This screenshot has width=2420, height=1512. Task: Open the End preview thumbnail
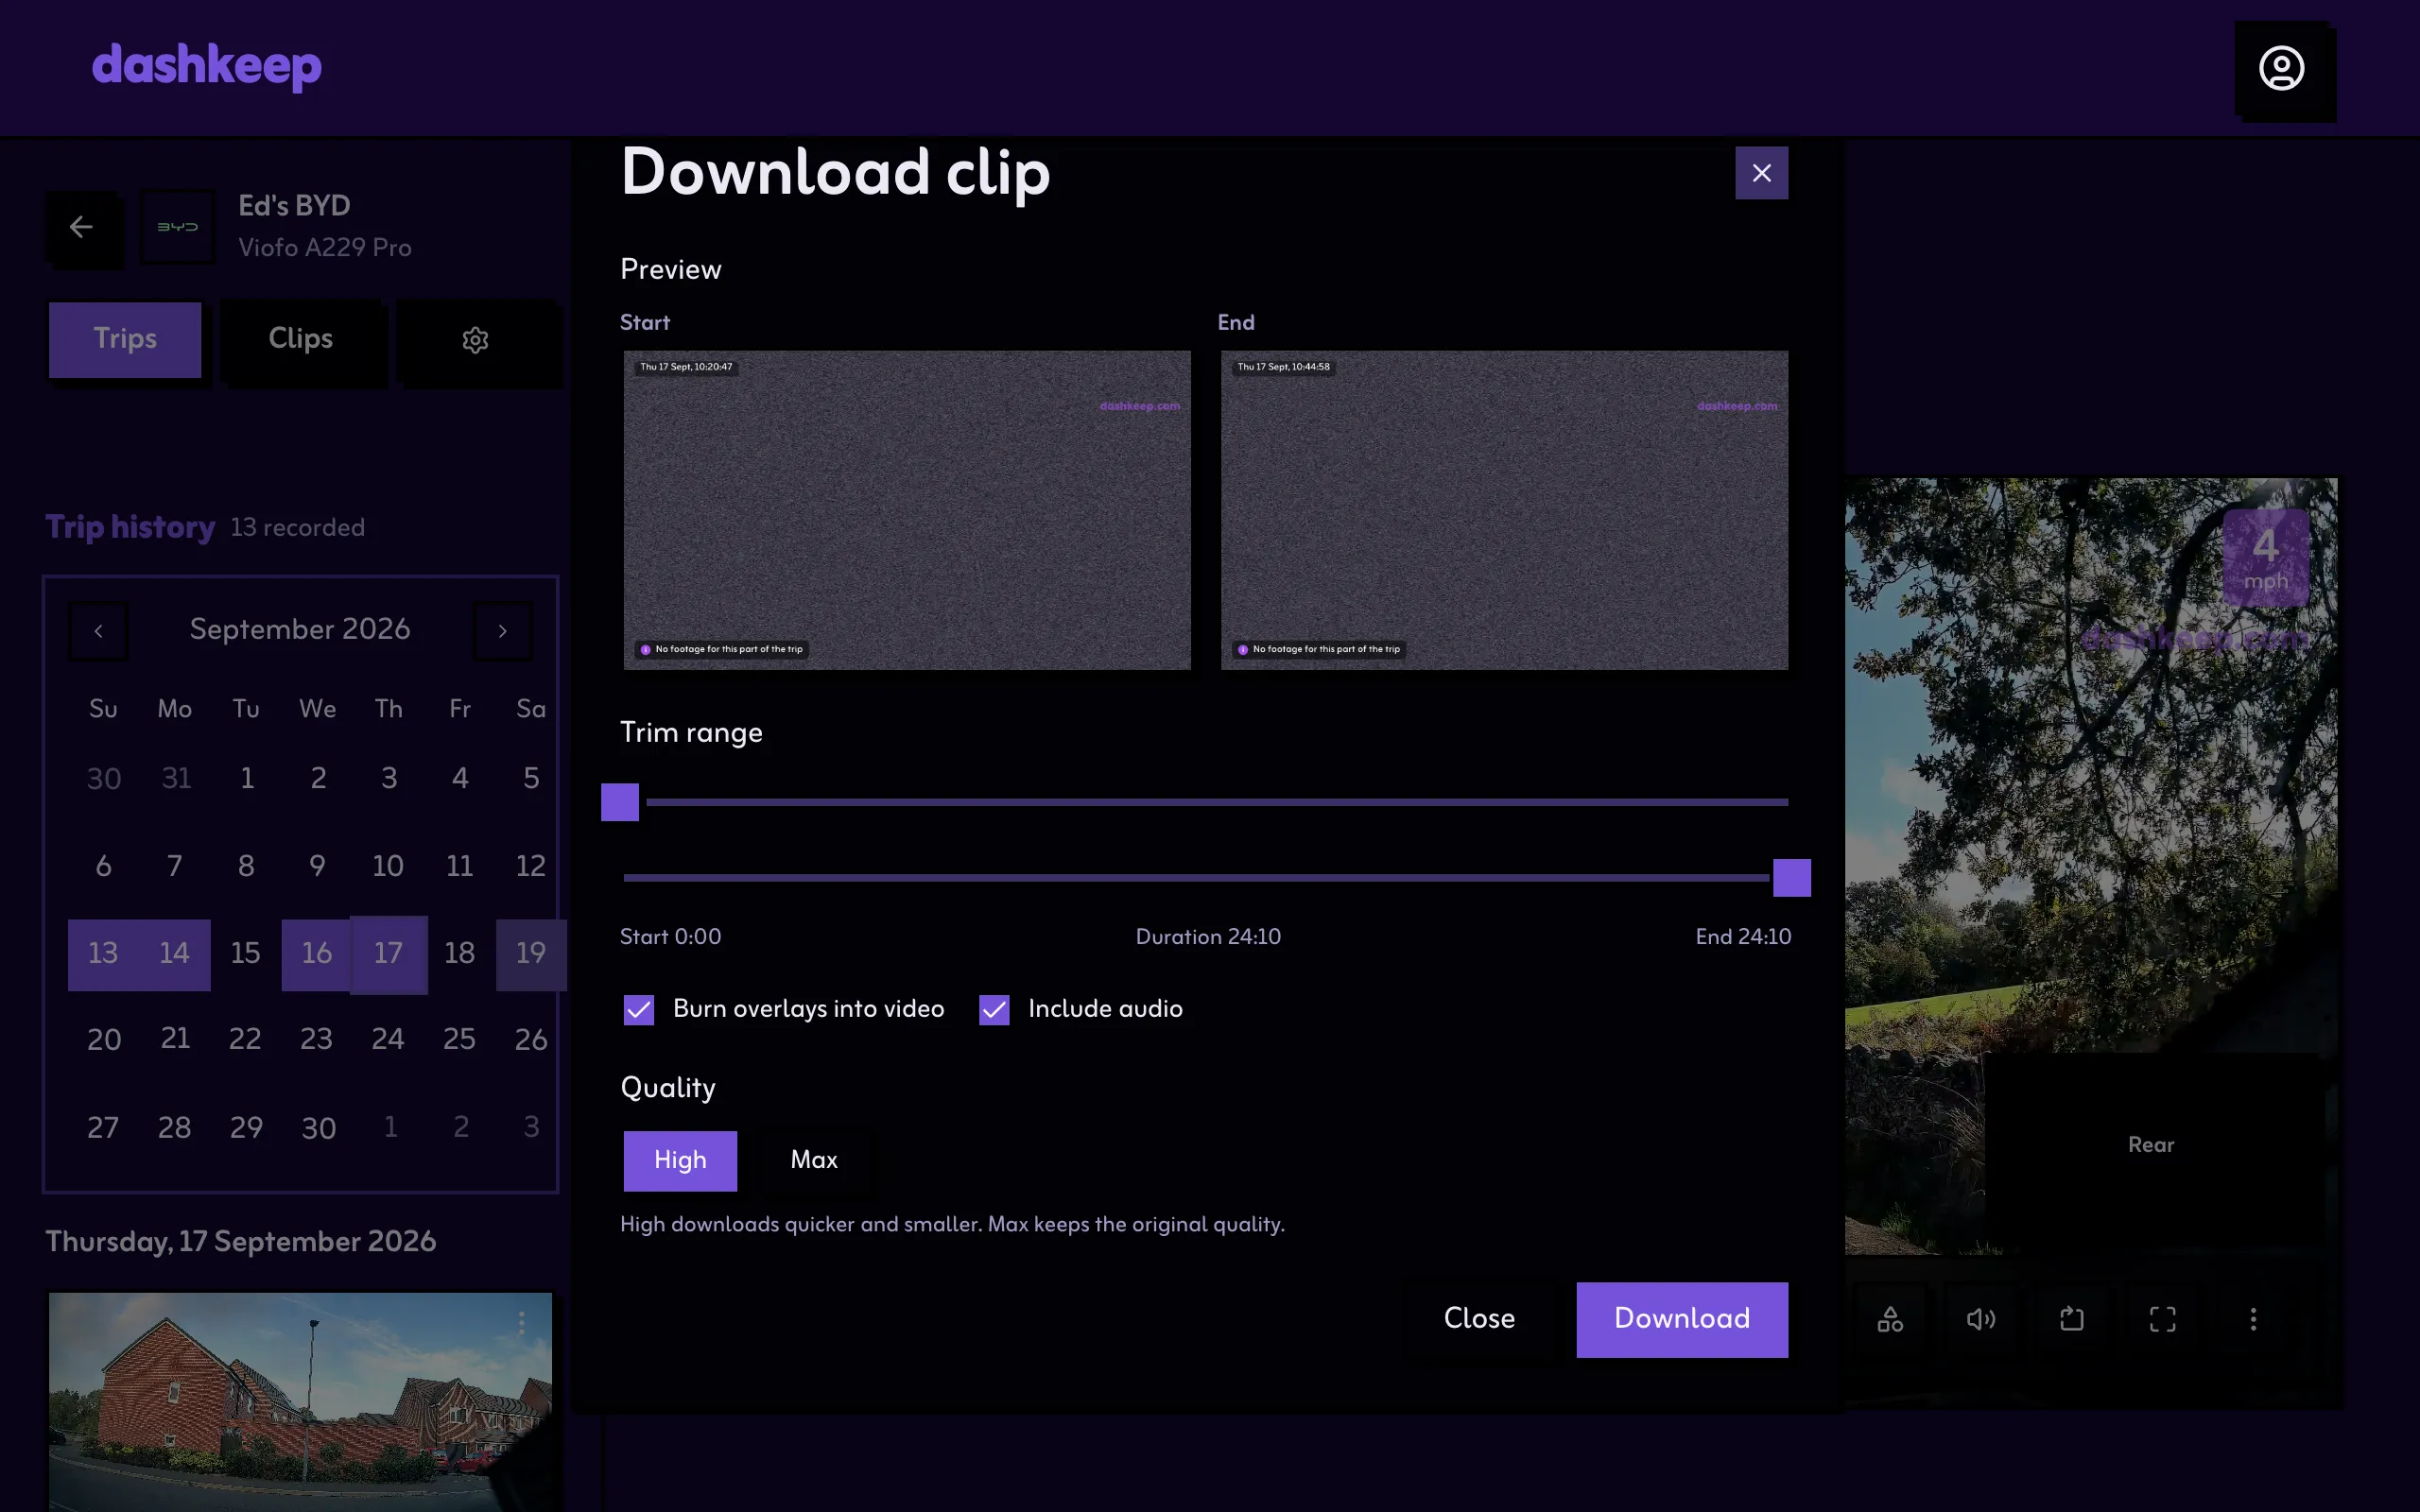[1504, 510]
